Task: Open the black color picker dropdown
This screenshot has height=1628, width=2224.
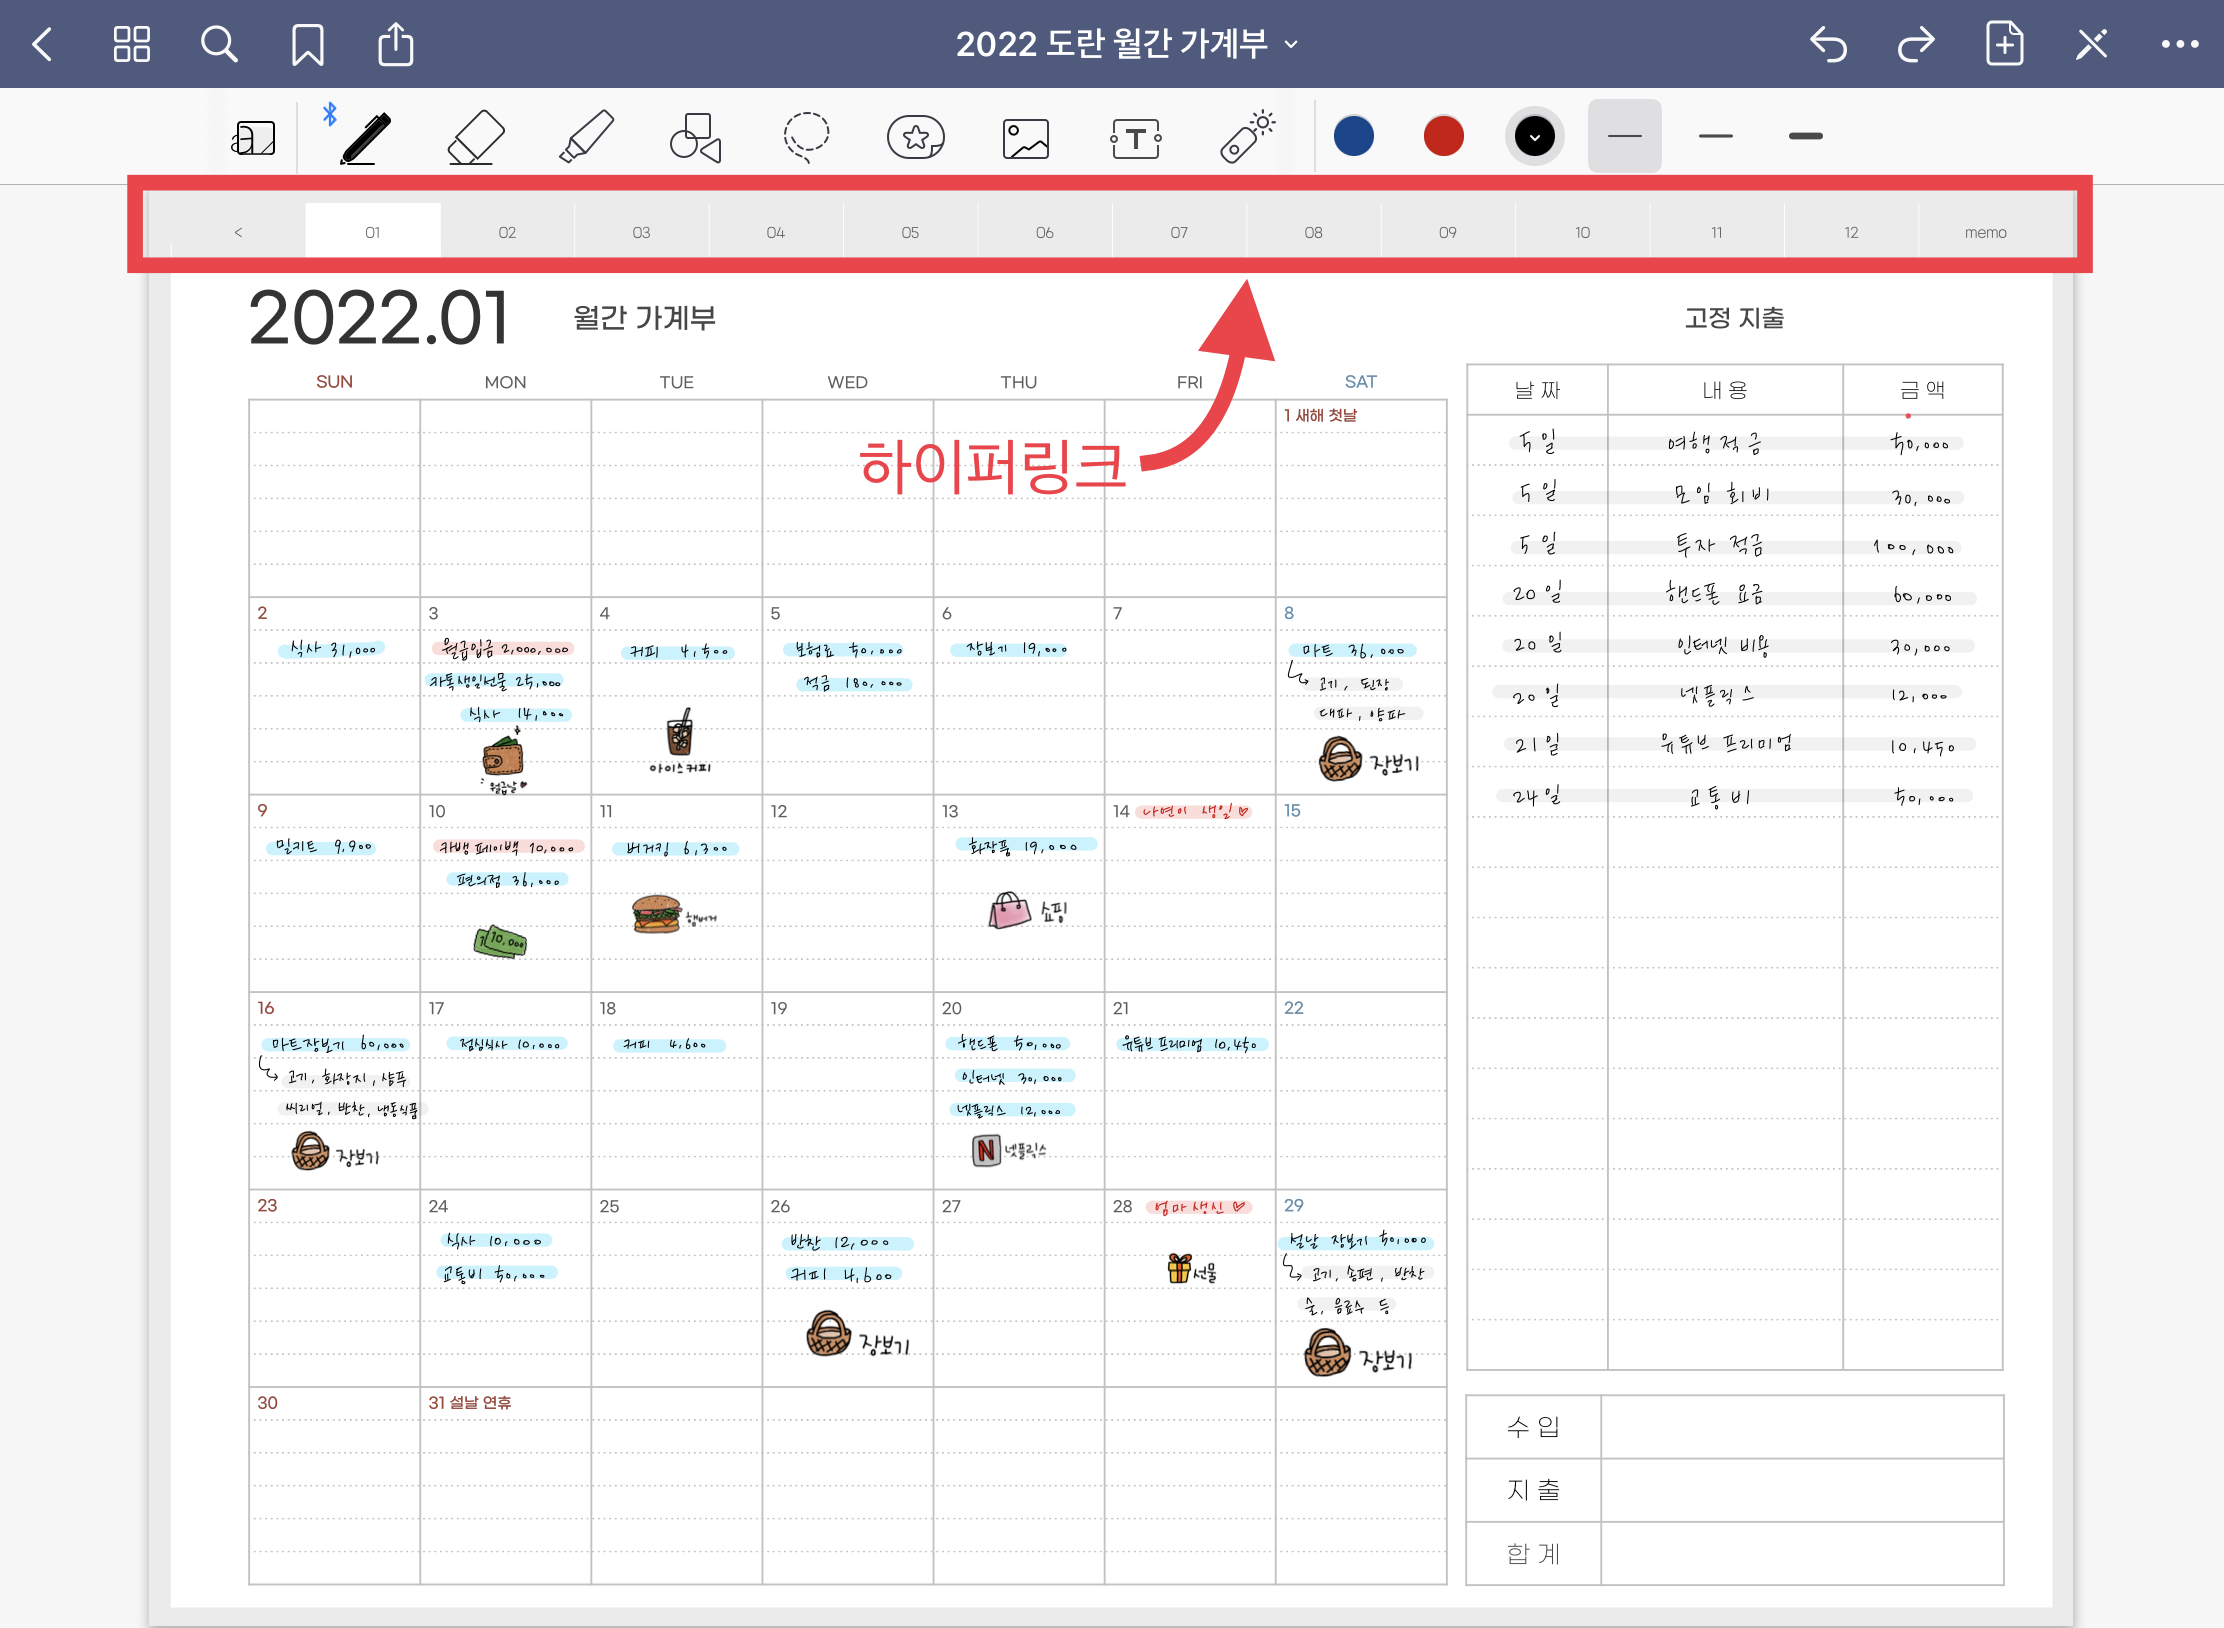Action: click(x=1534, y=136)
